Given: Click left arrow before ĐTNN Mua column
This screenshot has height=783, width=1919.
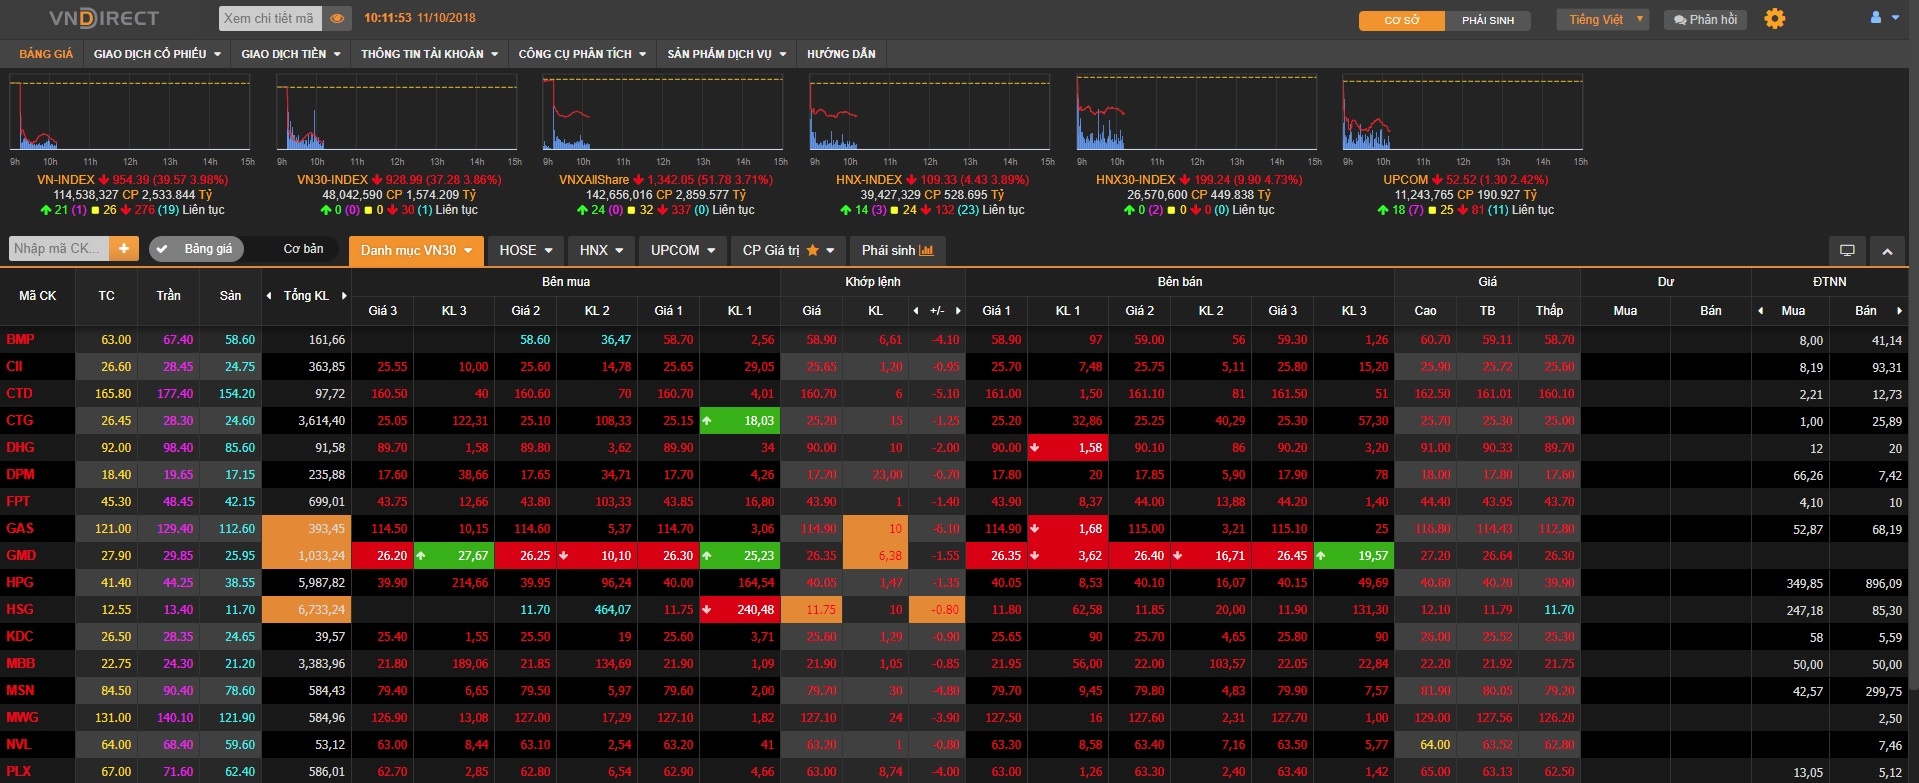Looking at the screenshot, I should click(x=1761, y=311).
